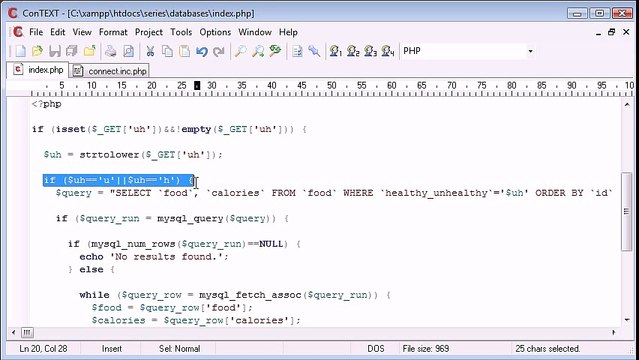Click the '$query = "SELECT' code line
This screenshot has width=639, height=360.
[x=334, y=193]
